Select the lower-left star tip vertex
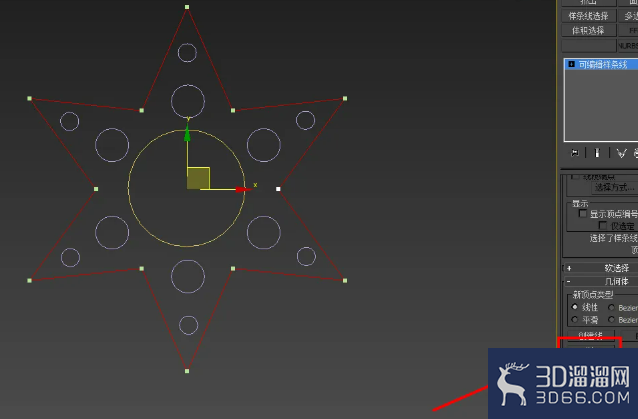This screenshot has height=419, width=638. pyautogui.click(x=29, y=280)
